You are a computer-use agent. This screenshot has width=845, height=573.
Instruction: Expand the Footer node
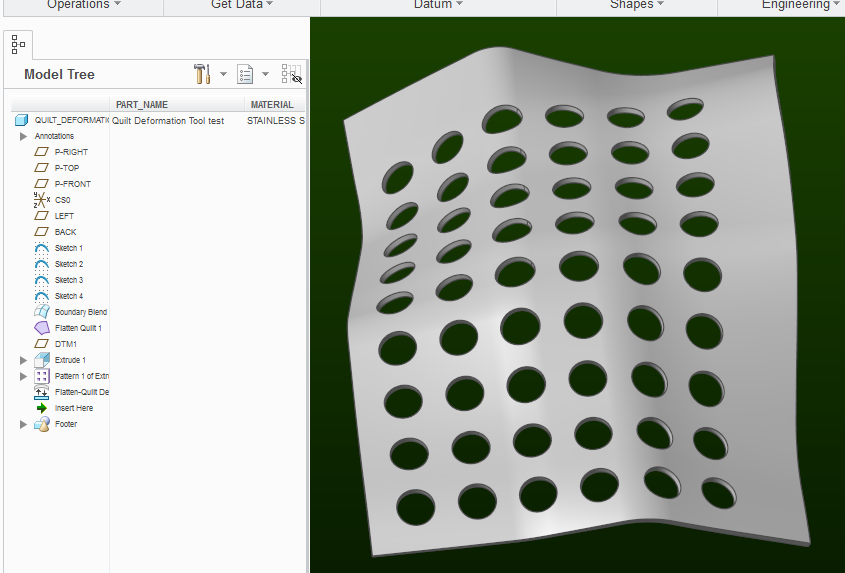[23, 424]
